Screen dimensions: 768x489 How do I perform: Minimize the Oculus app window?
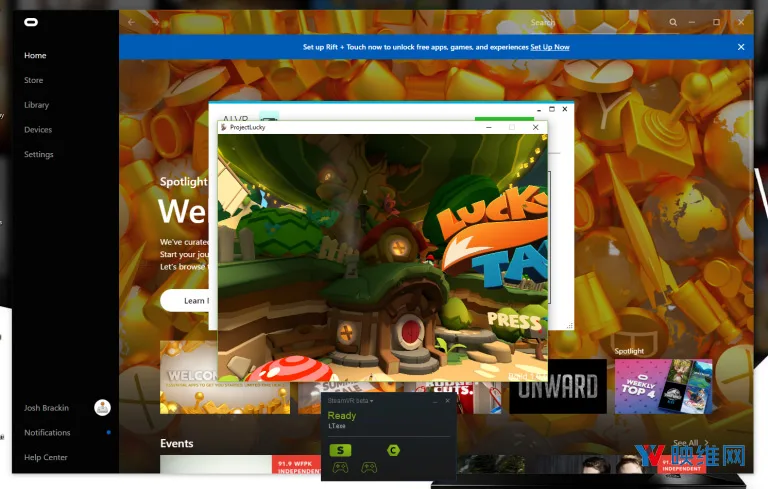692,22
